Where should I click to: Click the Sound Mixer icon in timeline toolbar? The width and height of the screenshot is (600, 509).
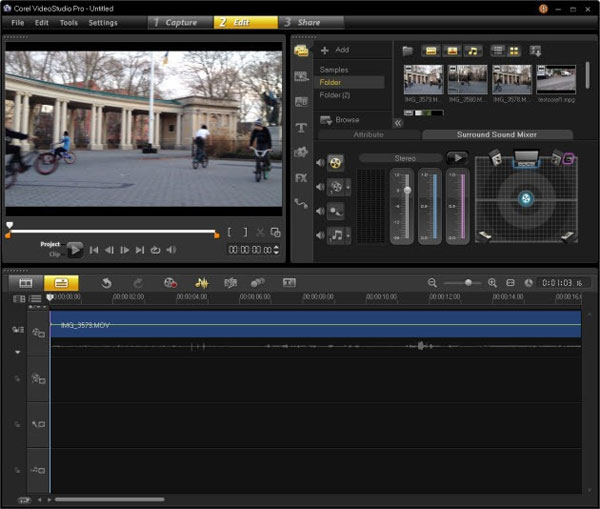(201, 283)
